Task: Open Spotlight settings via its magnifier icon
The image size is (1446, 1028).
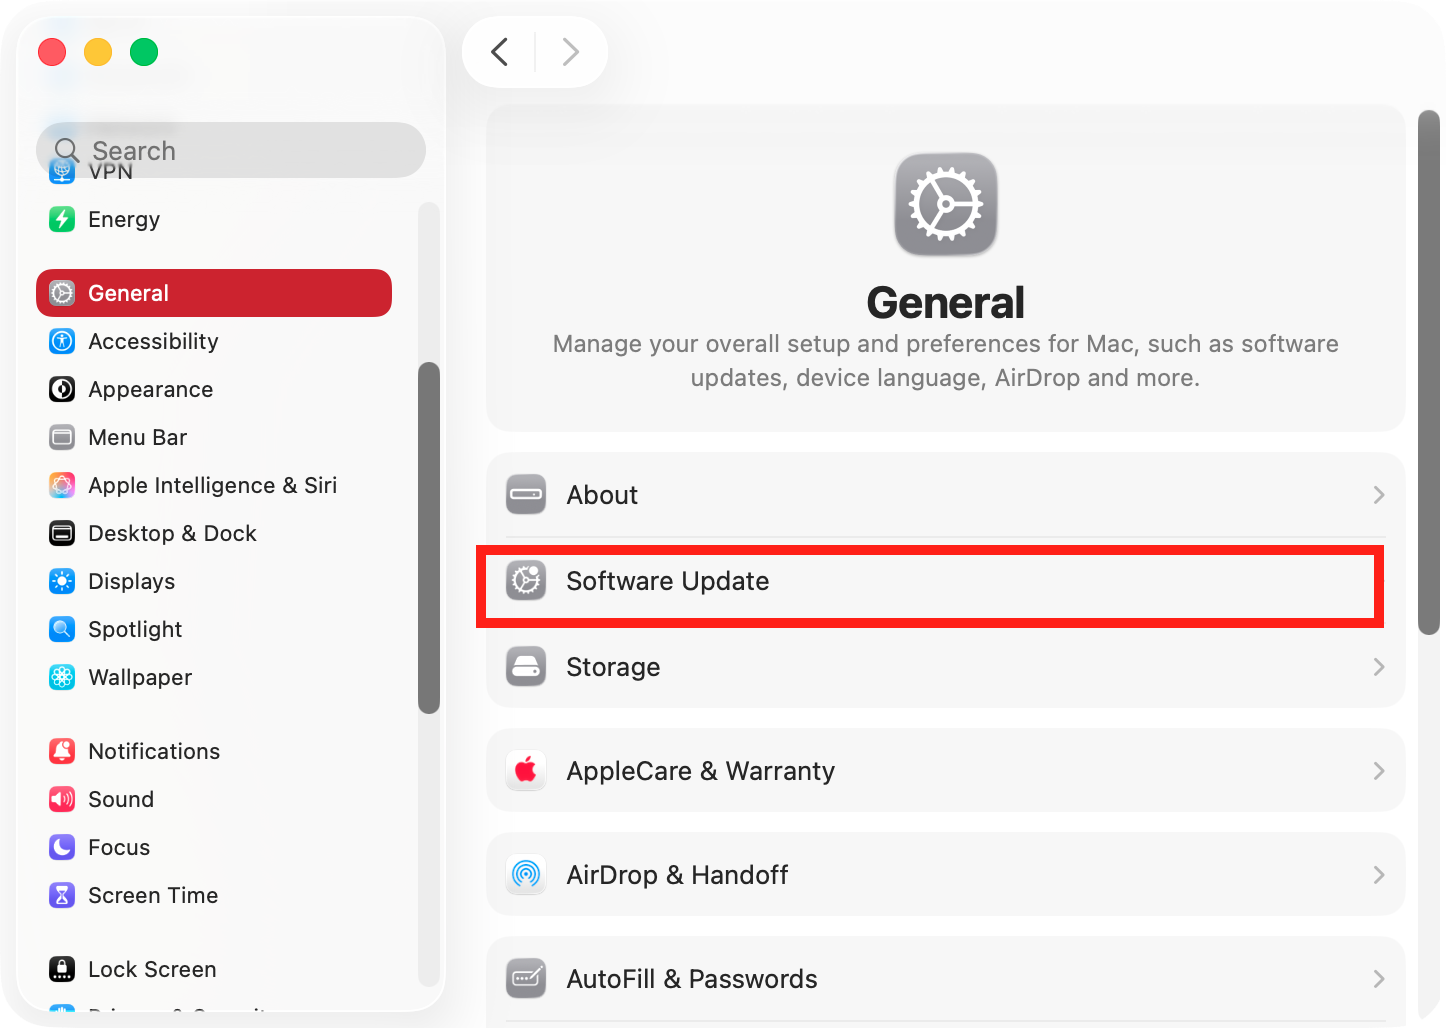Action: point(62,629)
